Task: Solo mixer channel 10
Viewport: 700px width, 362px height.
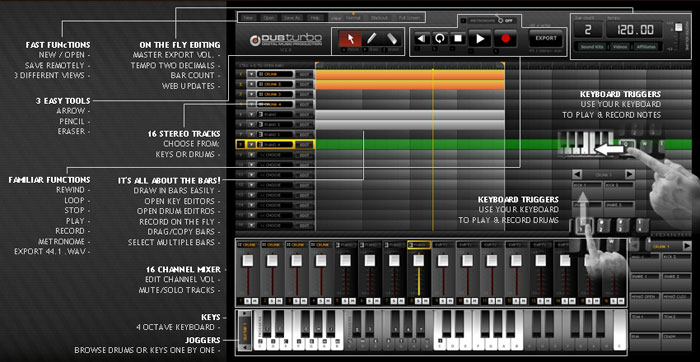Action: pyautogui.click(x=466, y=301)
